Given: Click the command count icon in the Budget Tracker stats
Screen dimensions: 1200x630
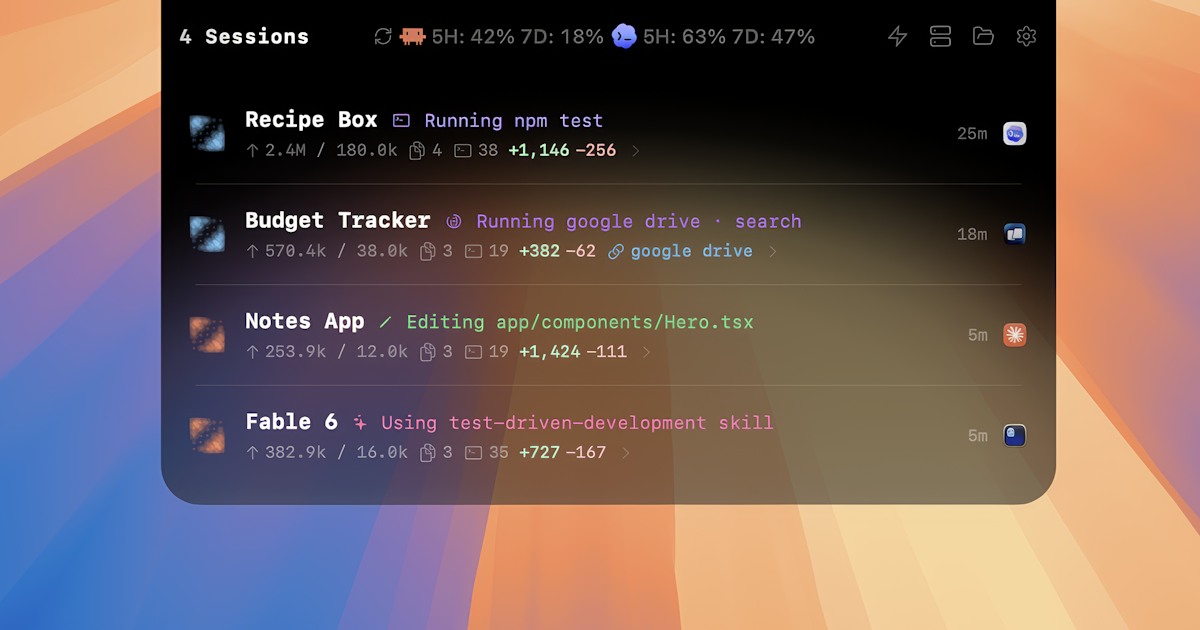Looking at the screenshot, I should tap(473, 251).
